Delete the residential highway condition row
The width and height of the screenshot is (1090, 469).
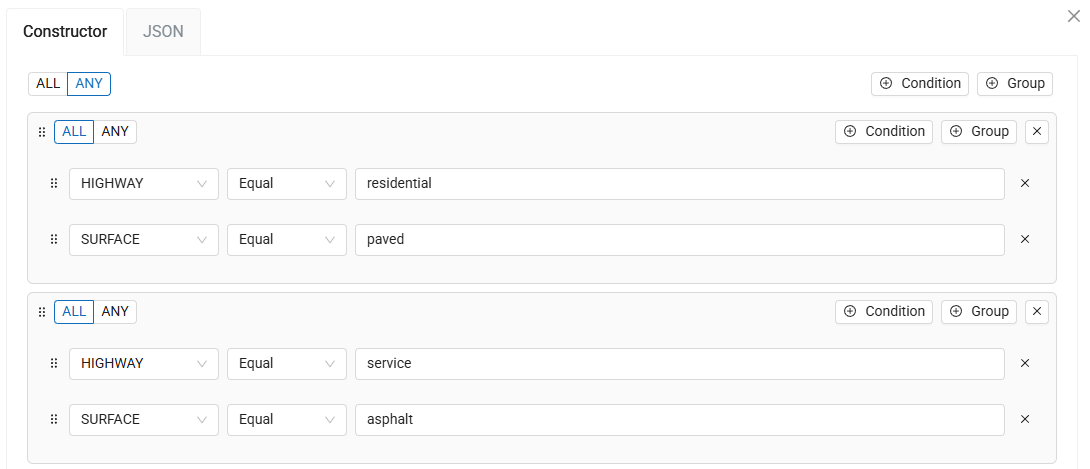pos(1024,183)
